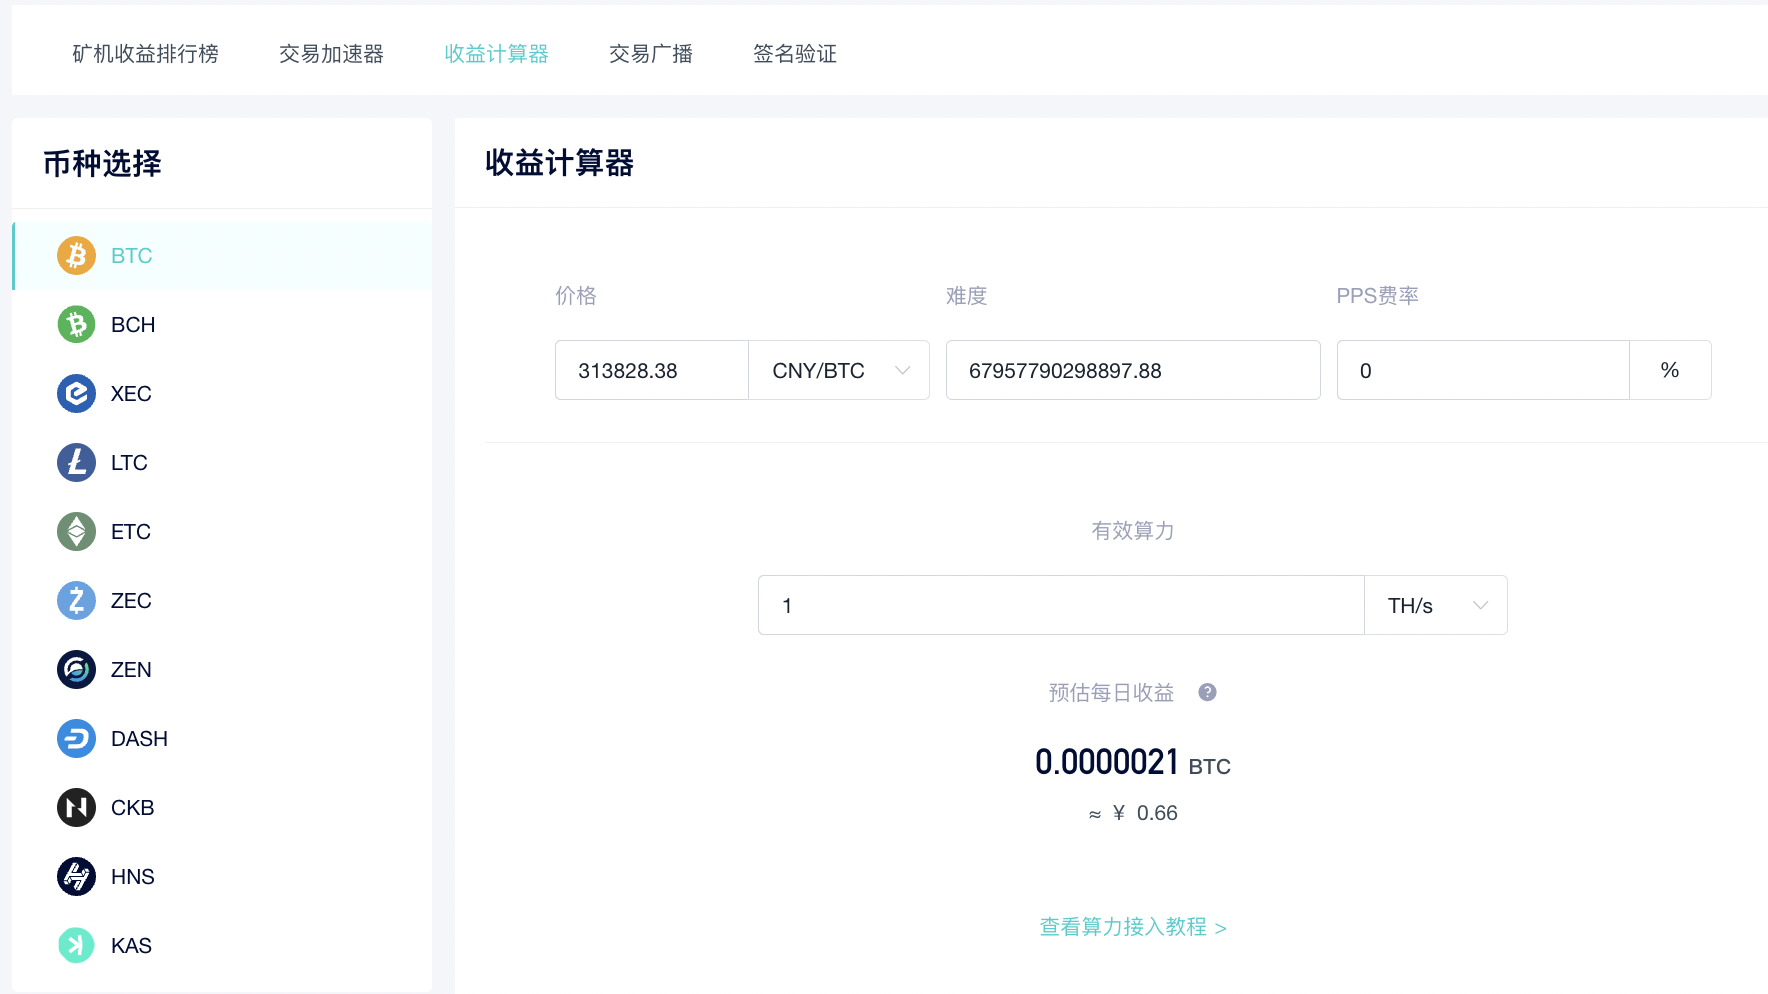Select the 收益计算器 tab
The width and height of the screenshot is (1768, 994).
click(x=496, y=54)
